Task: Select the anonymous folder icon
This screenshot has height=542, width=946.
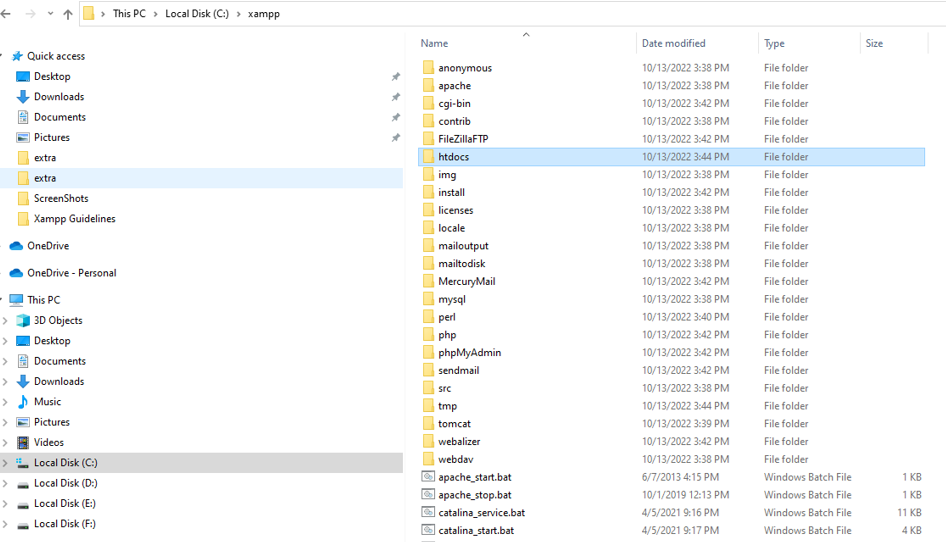Action: (428, 68)
